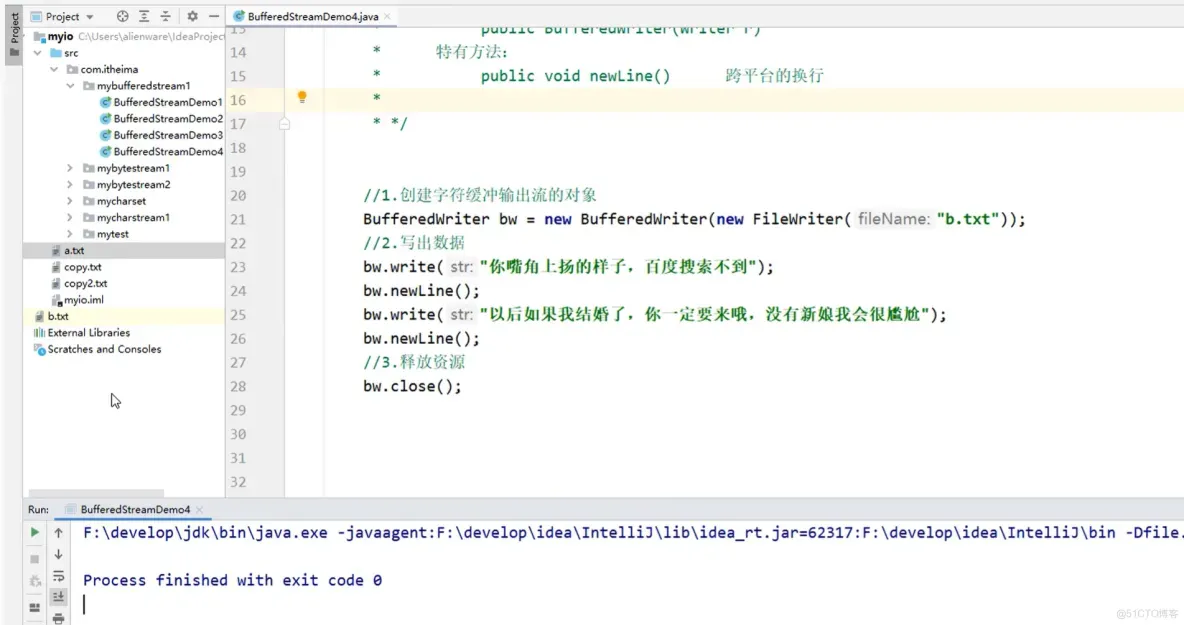Click Project panel horizontal scrollbar
This screenshot has width=1184, height=625.
click(x=96, y=493)
